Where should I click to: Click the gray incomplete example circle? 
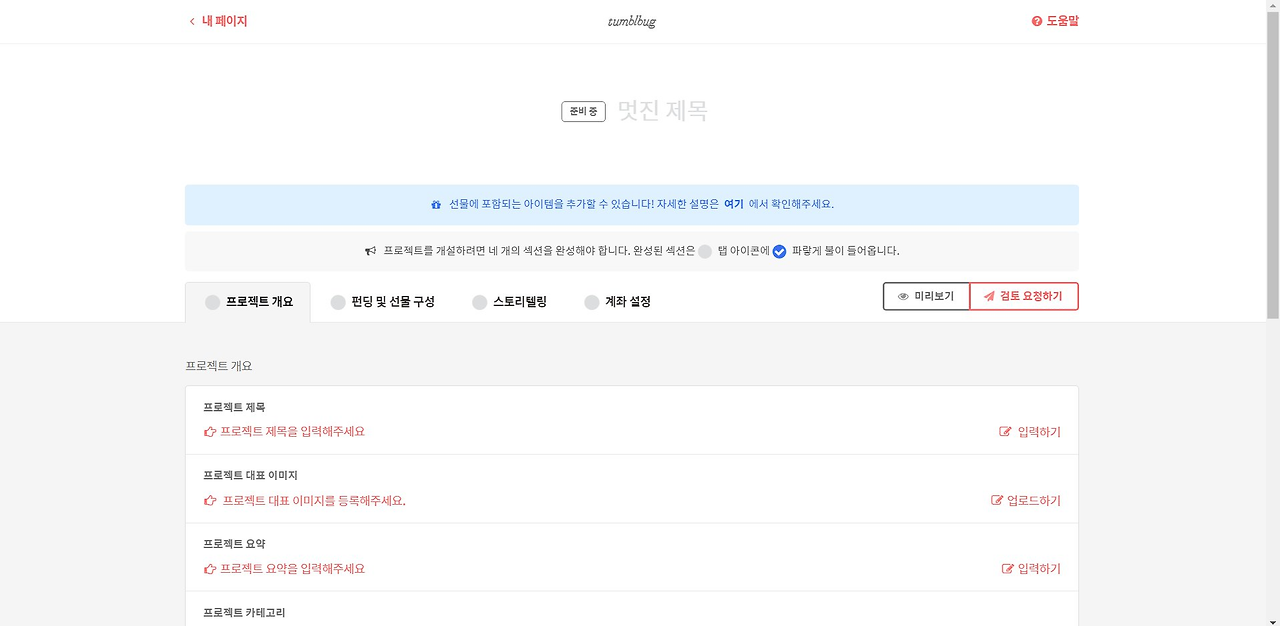coord(705,252)
